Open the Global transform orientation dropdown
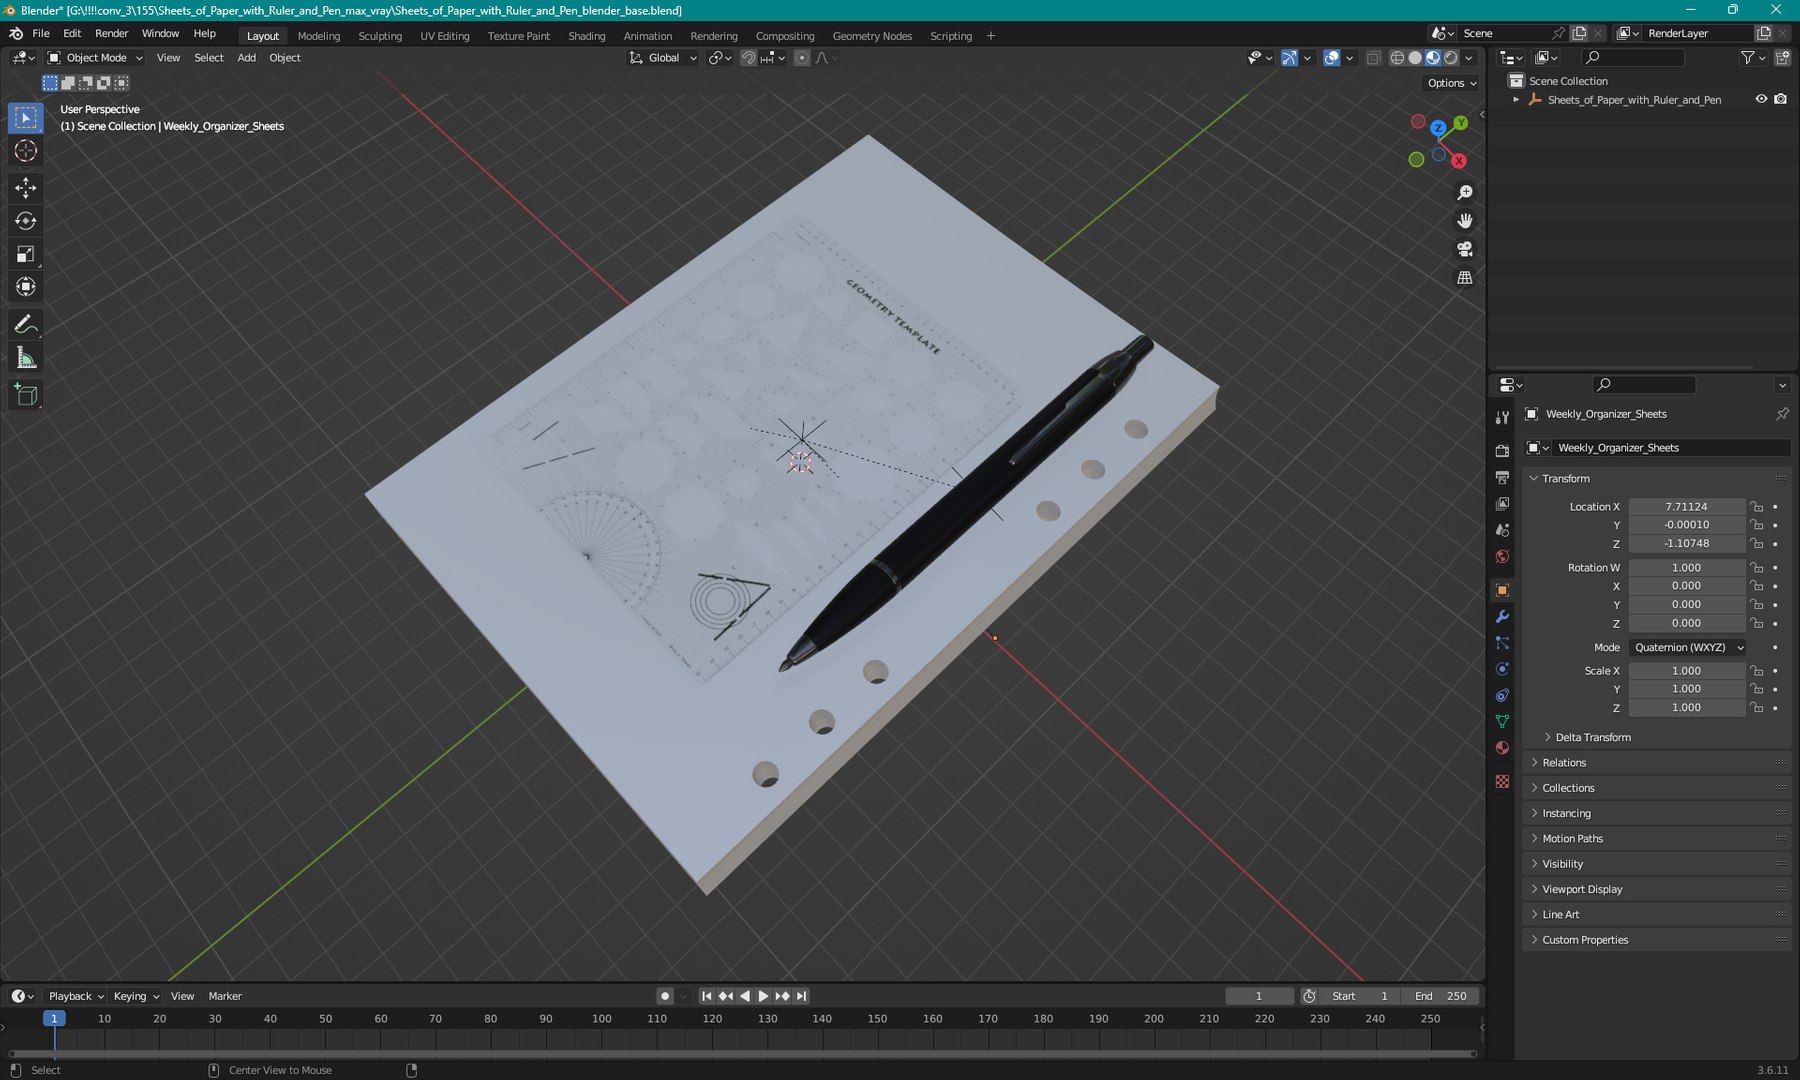Image resolution: width=1800 pixels, height=1080 pixels. 662,58
